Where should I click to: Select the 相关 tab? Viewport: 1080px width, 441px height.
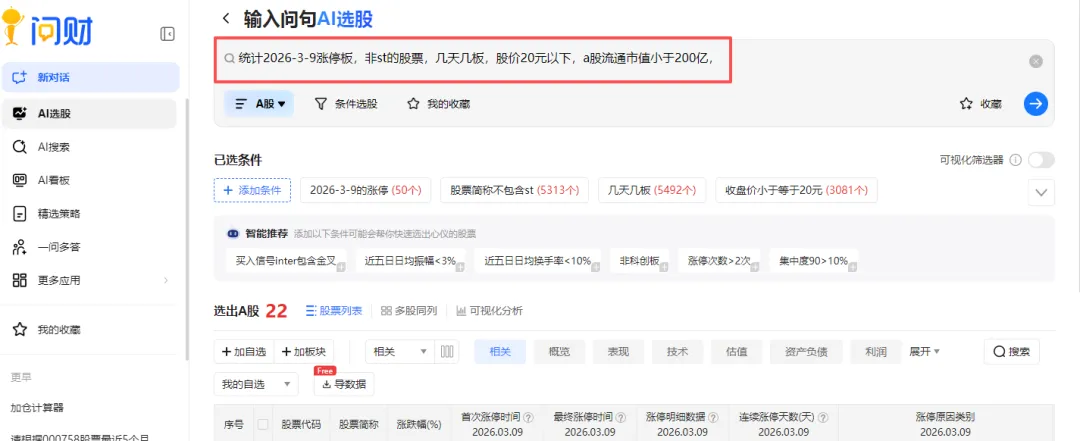(500, 351)
